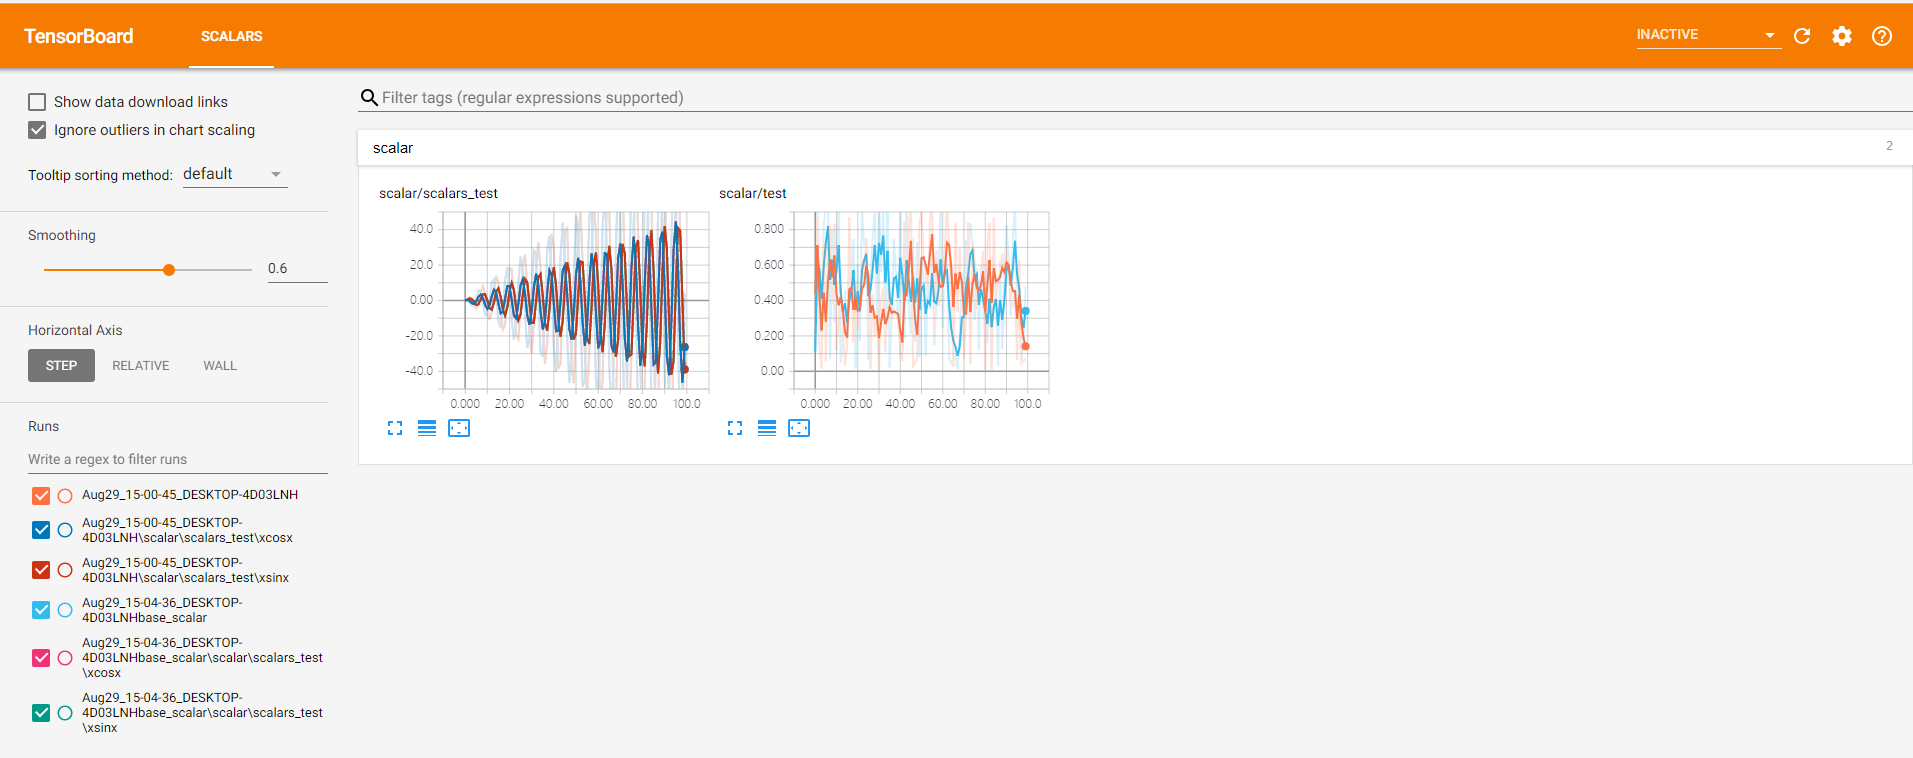Viewport: 1913px width, 758px height.
Task: Toggle y-axis log scale for scalar/scalars_test
Action: tap(427, 428)
